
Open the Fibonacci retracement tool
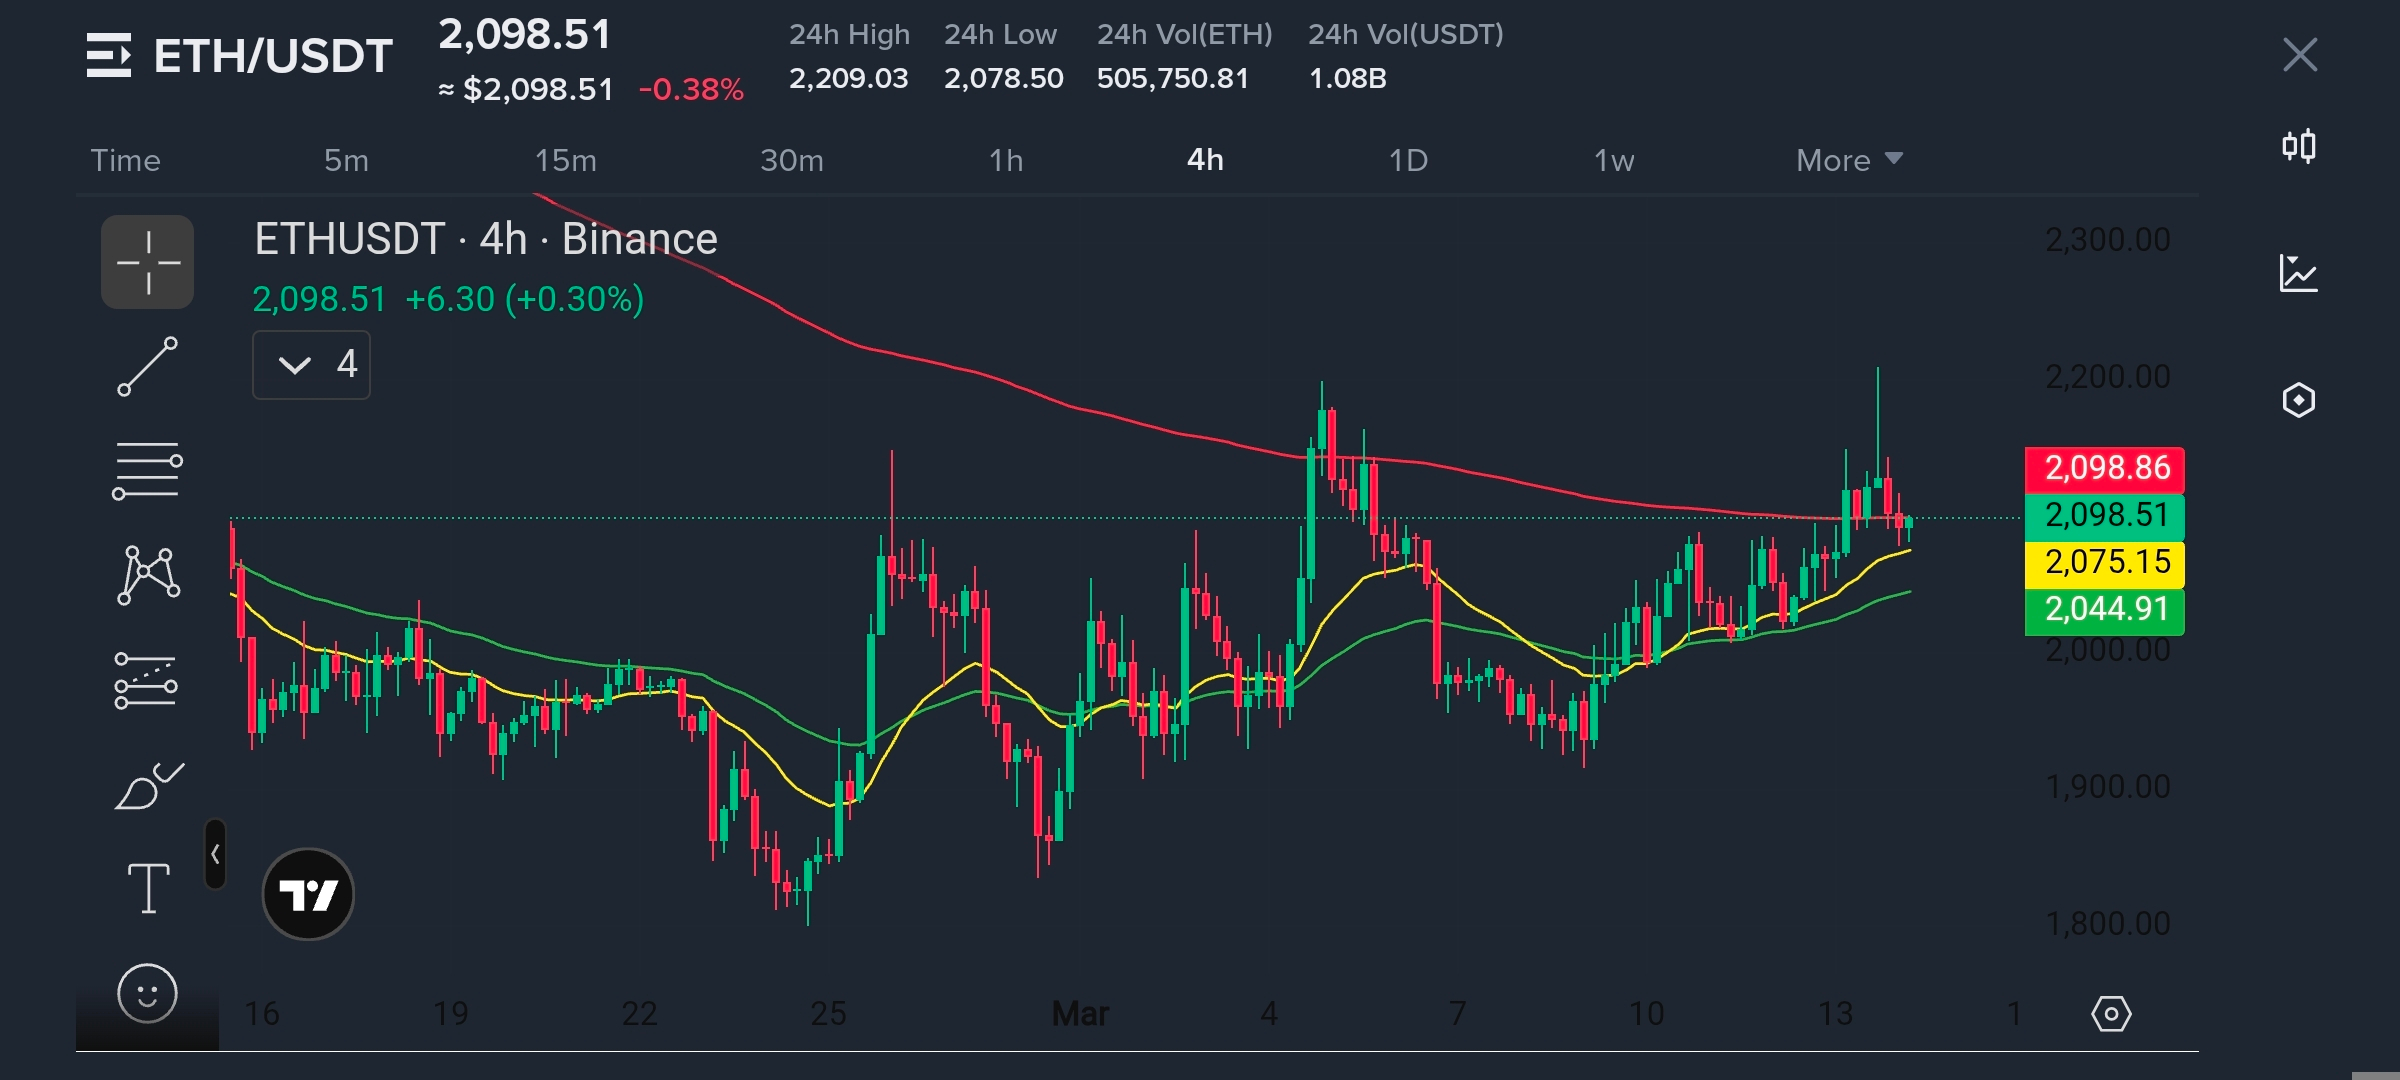point(147,471)
